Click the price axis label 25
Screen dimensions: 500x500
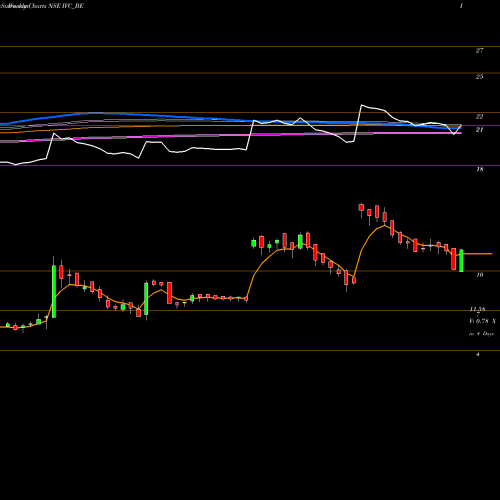[x=479, y=77]
